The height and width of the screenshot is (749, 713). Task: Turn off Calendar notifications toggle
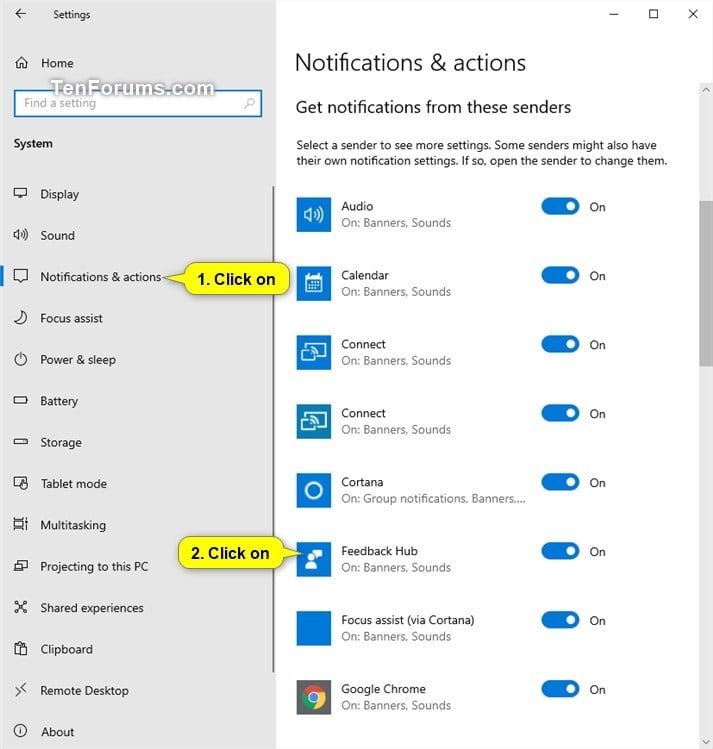560,275
